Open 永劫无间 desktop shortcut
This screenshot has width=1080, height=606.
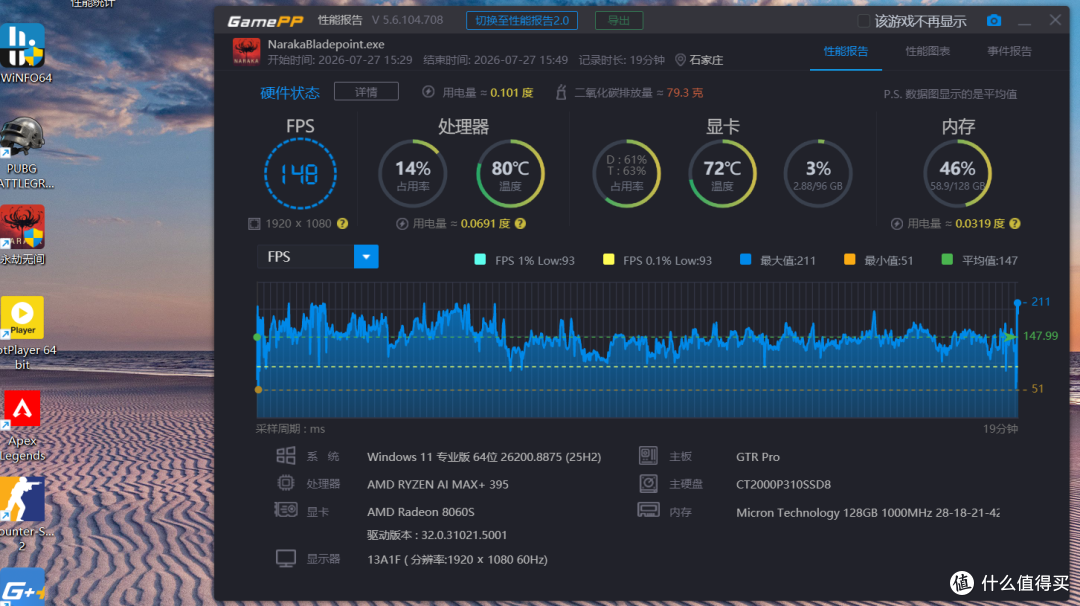[x=23, y=235]
